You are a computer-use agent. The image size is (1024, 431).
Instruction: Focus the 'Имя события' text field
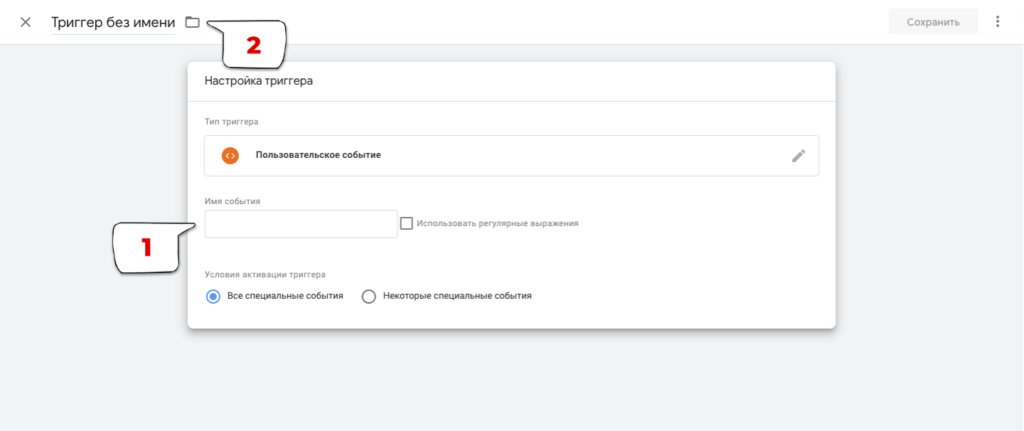point(301,224)
